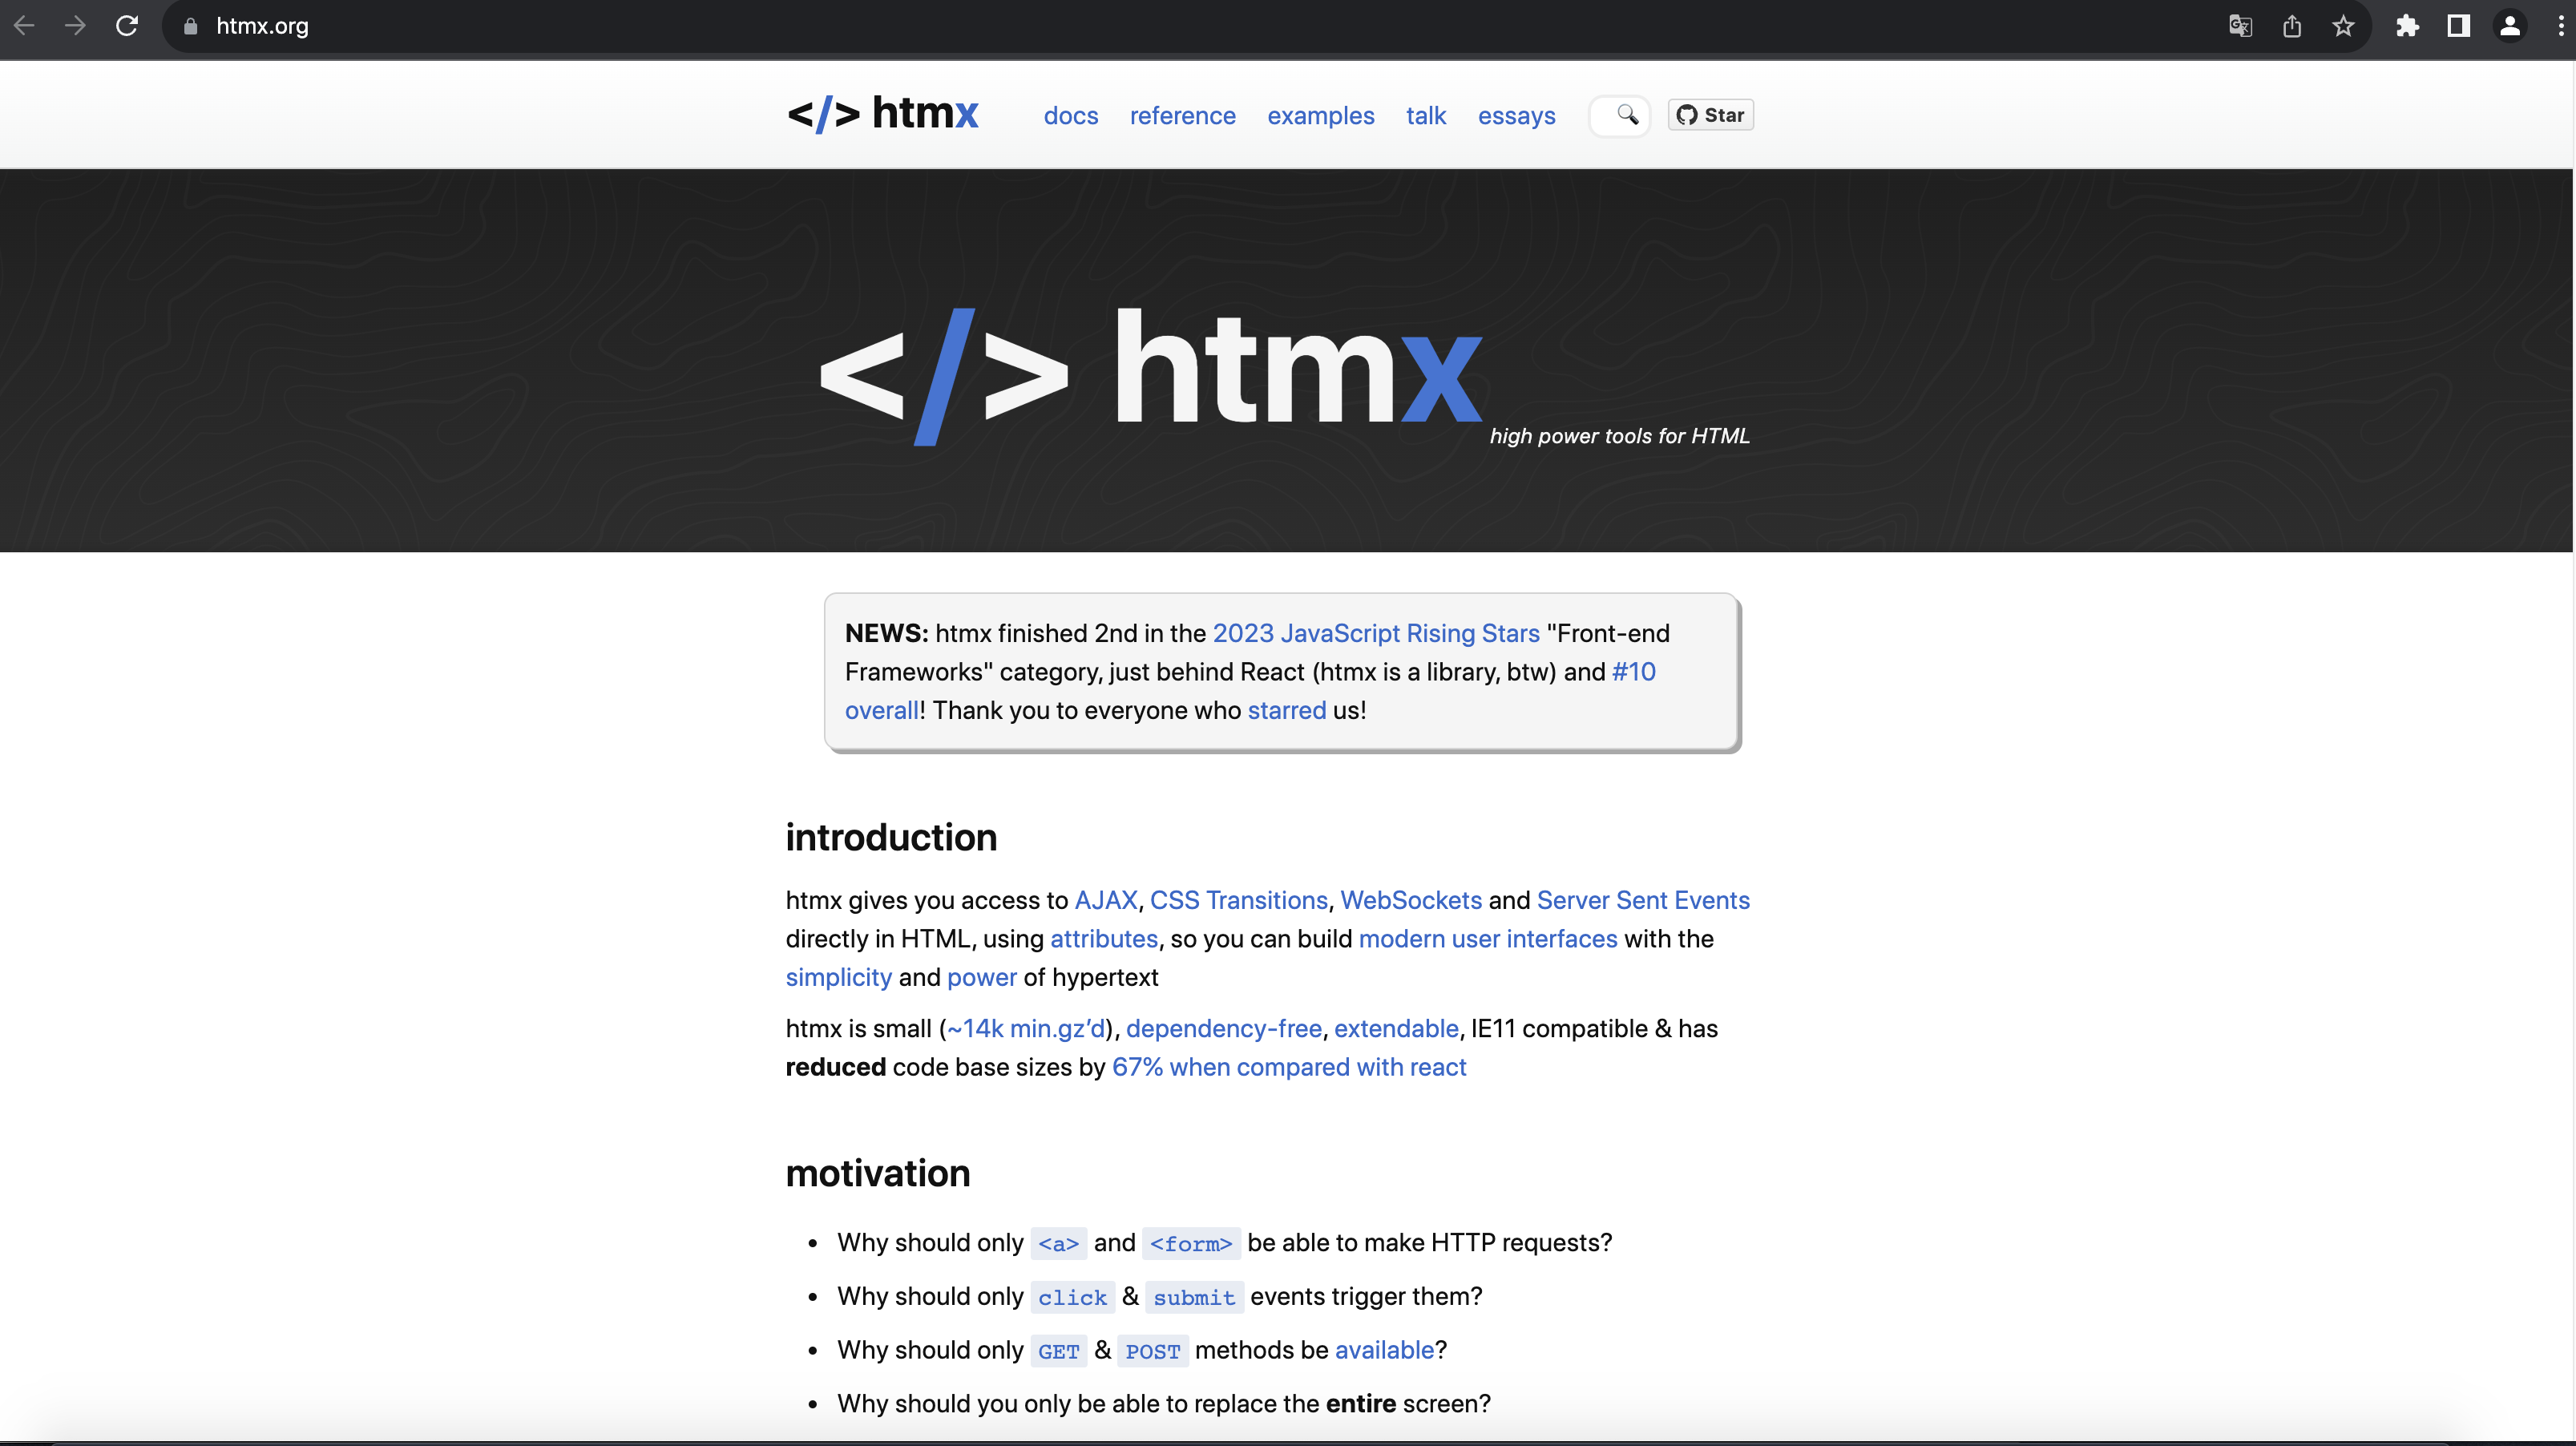
Task: Click the lock icon in address bar
Action: [x=190, y=26]
